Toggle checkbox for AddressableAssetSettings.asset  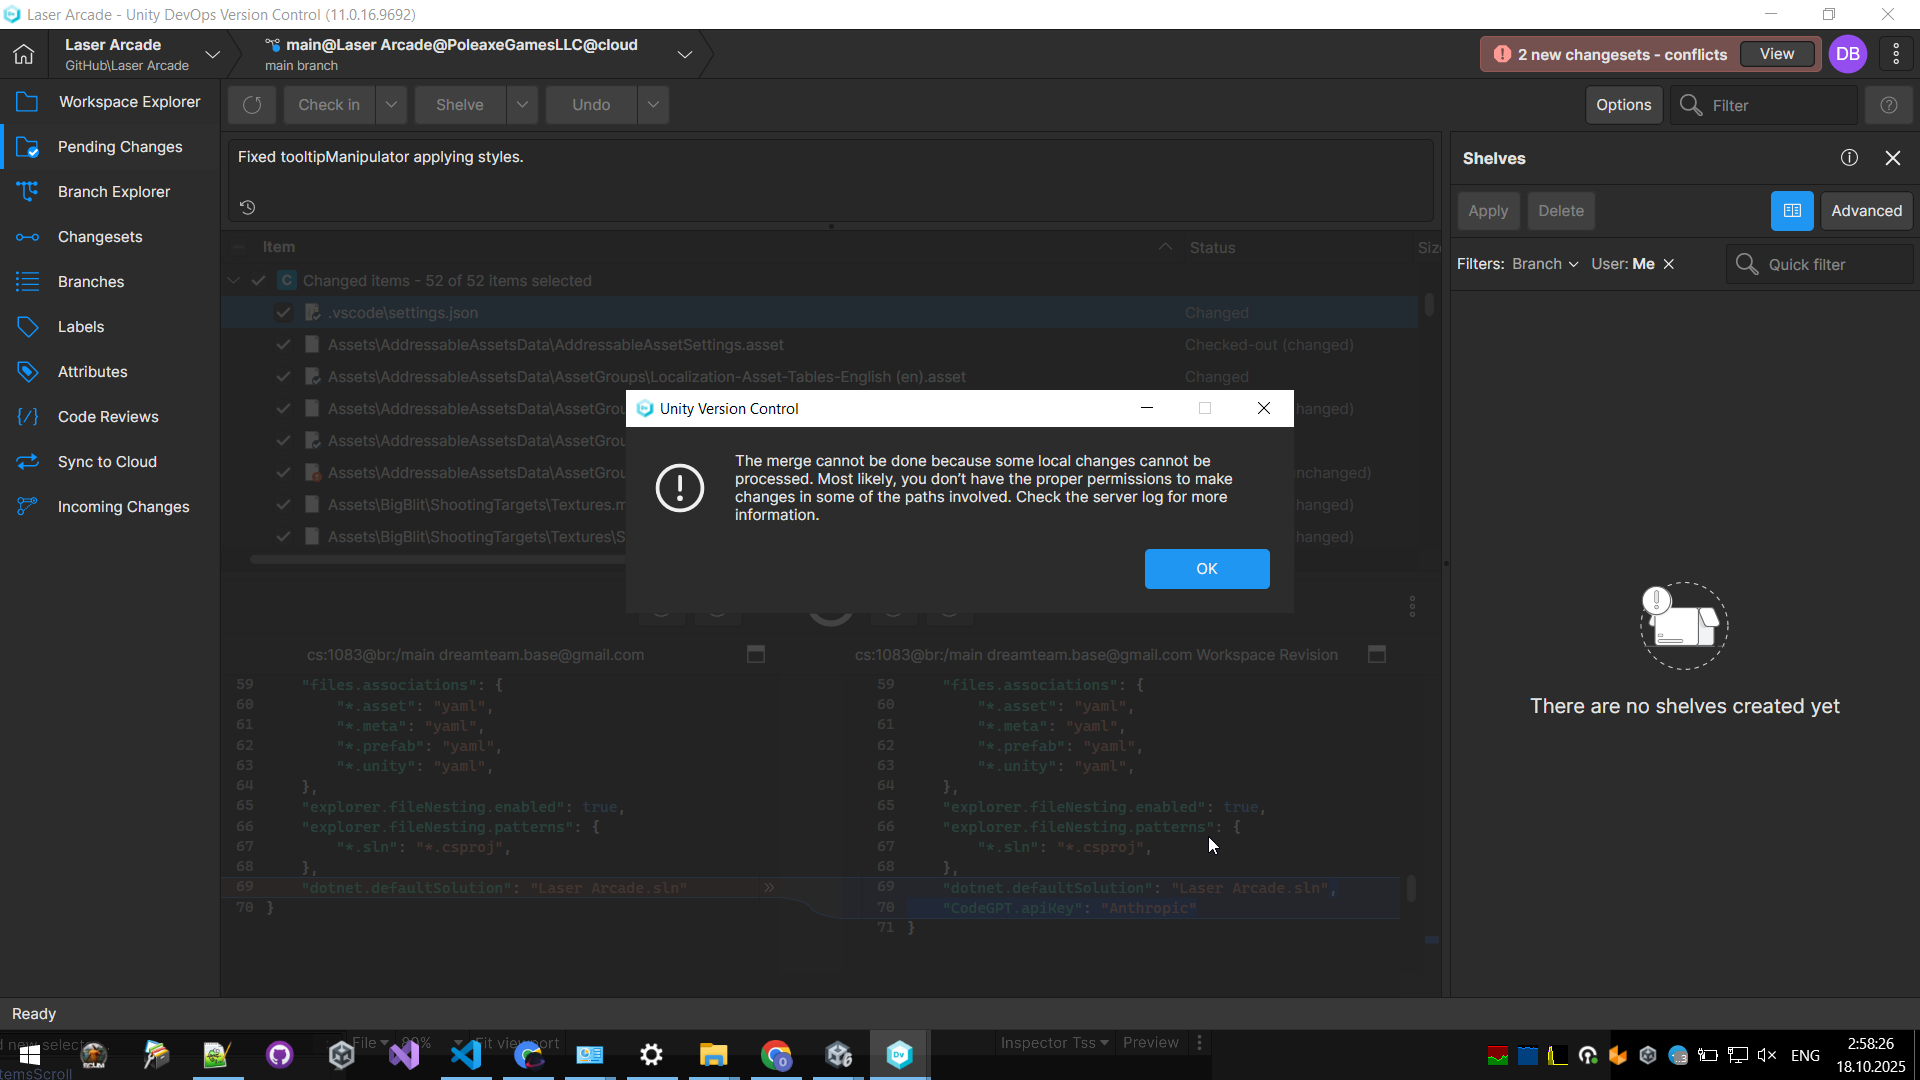(284, 345)
